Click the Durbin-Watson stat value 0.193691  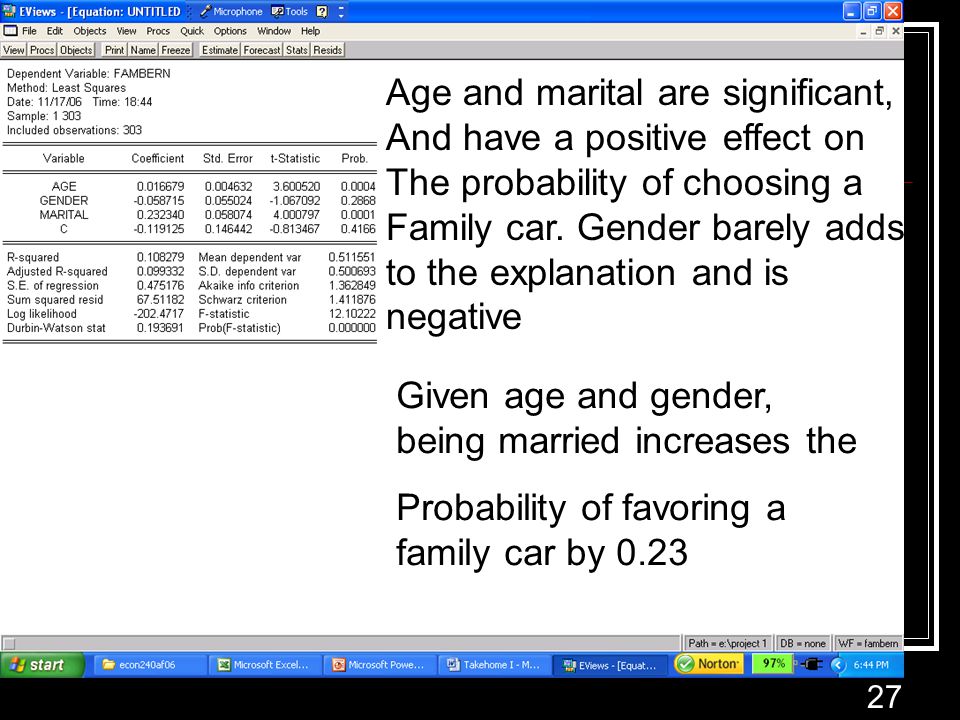160,328
